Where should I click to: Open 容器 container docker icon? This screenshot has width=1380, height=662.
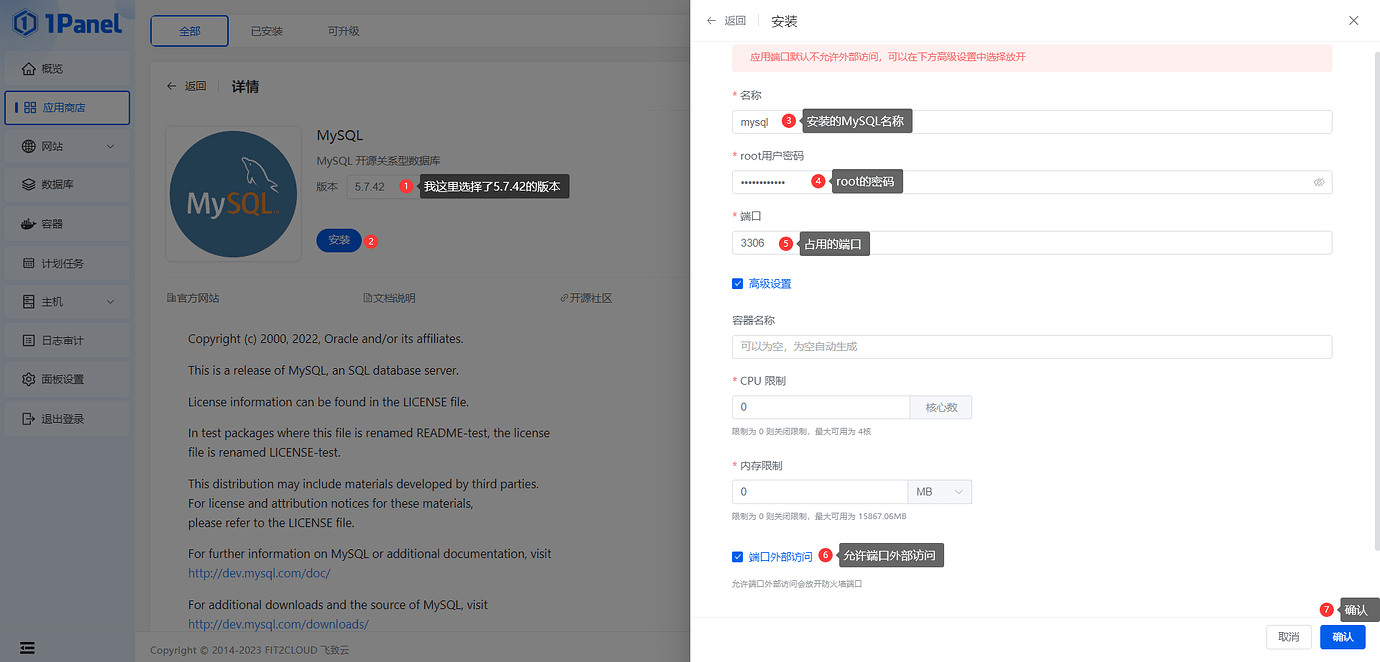click(28, 224)
